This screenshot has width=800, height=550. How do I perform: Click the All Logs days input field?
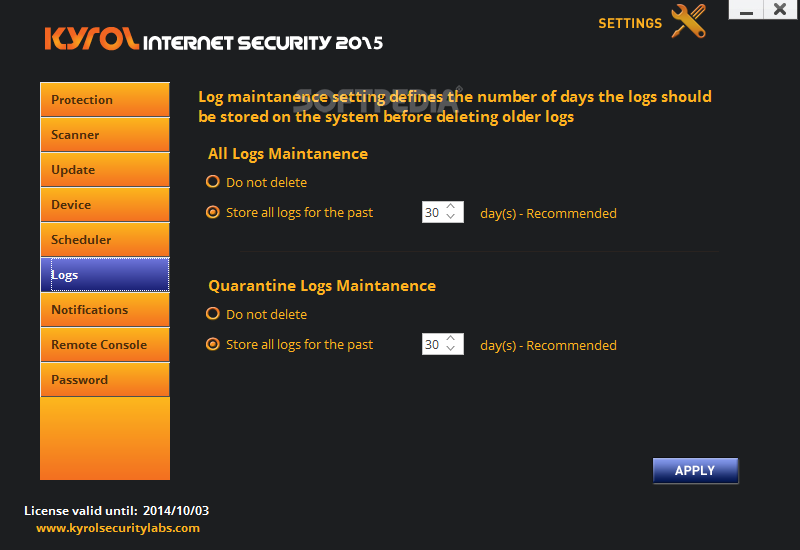[433, 212]
